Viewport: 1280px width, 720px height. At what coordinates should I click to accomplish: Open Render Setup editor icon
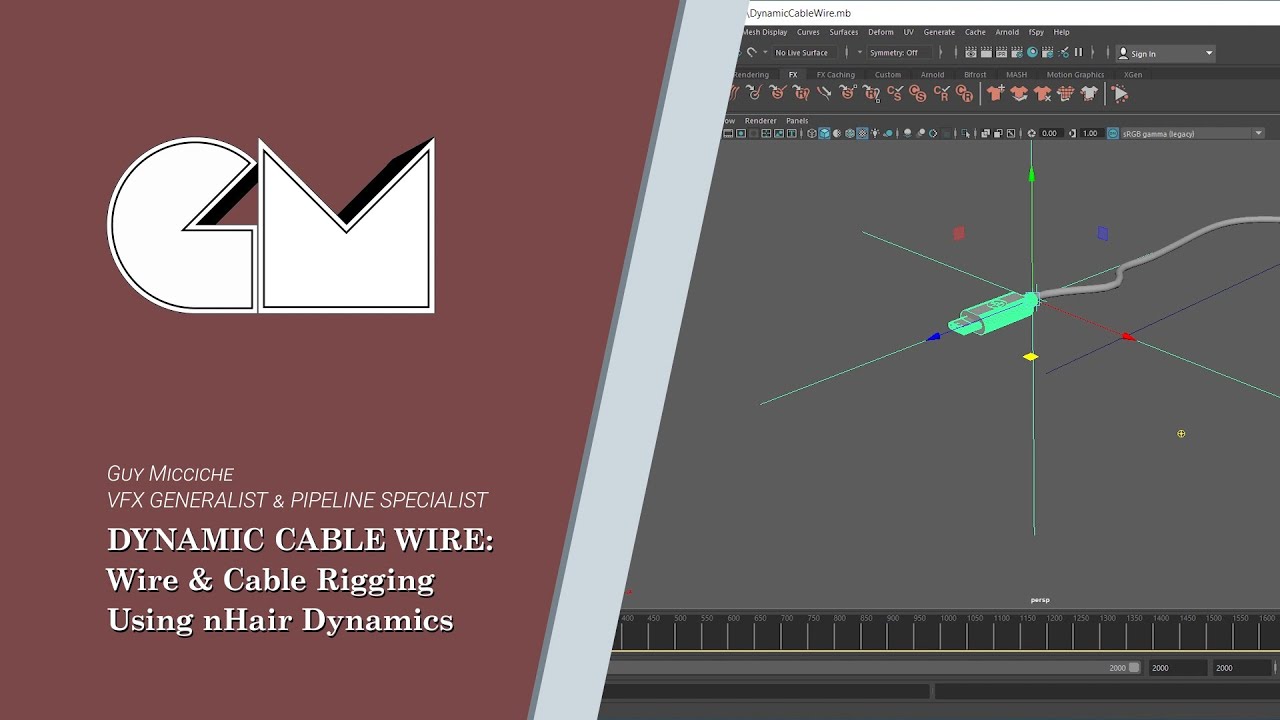click(x=1047, y=52)
